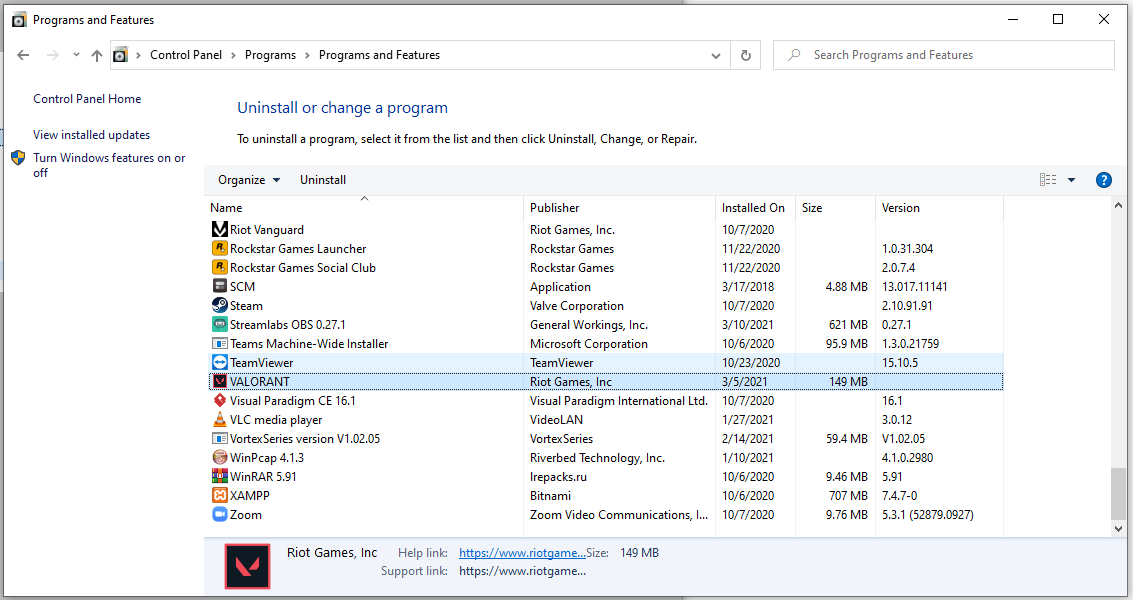The image size is (1133, 600).
Task: Click the vertical scrollbar of program list
Action: [x=1118, y=490]
